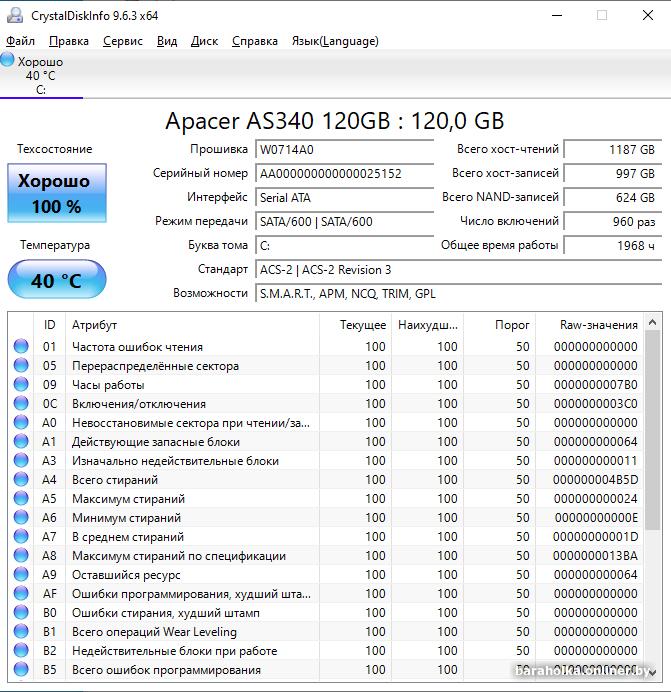Image resolution: width=671 pixels, height=692 pixels.
Task: Select the C: disk tab with status Хорошо
Action: pyautogui.click(x=41, y=75)
